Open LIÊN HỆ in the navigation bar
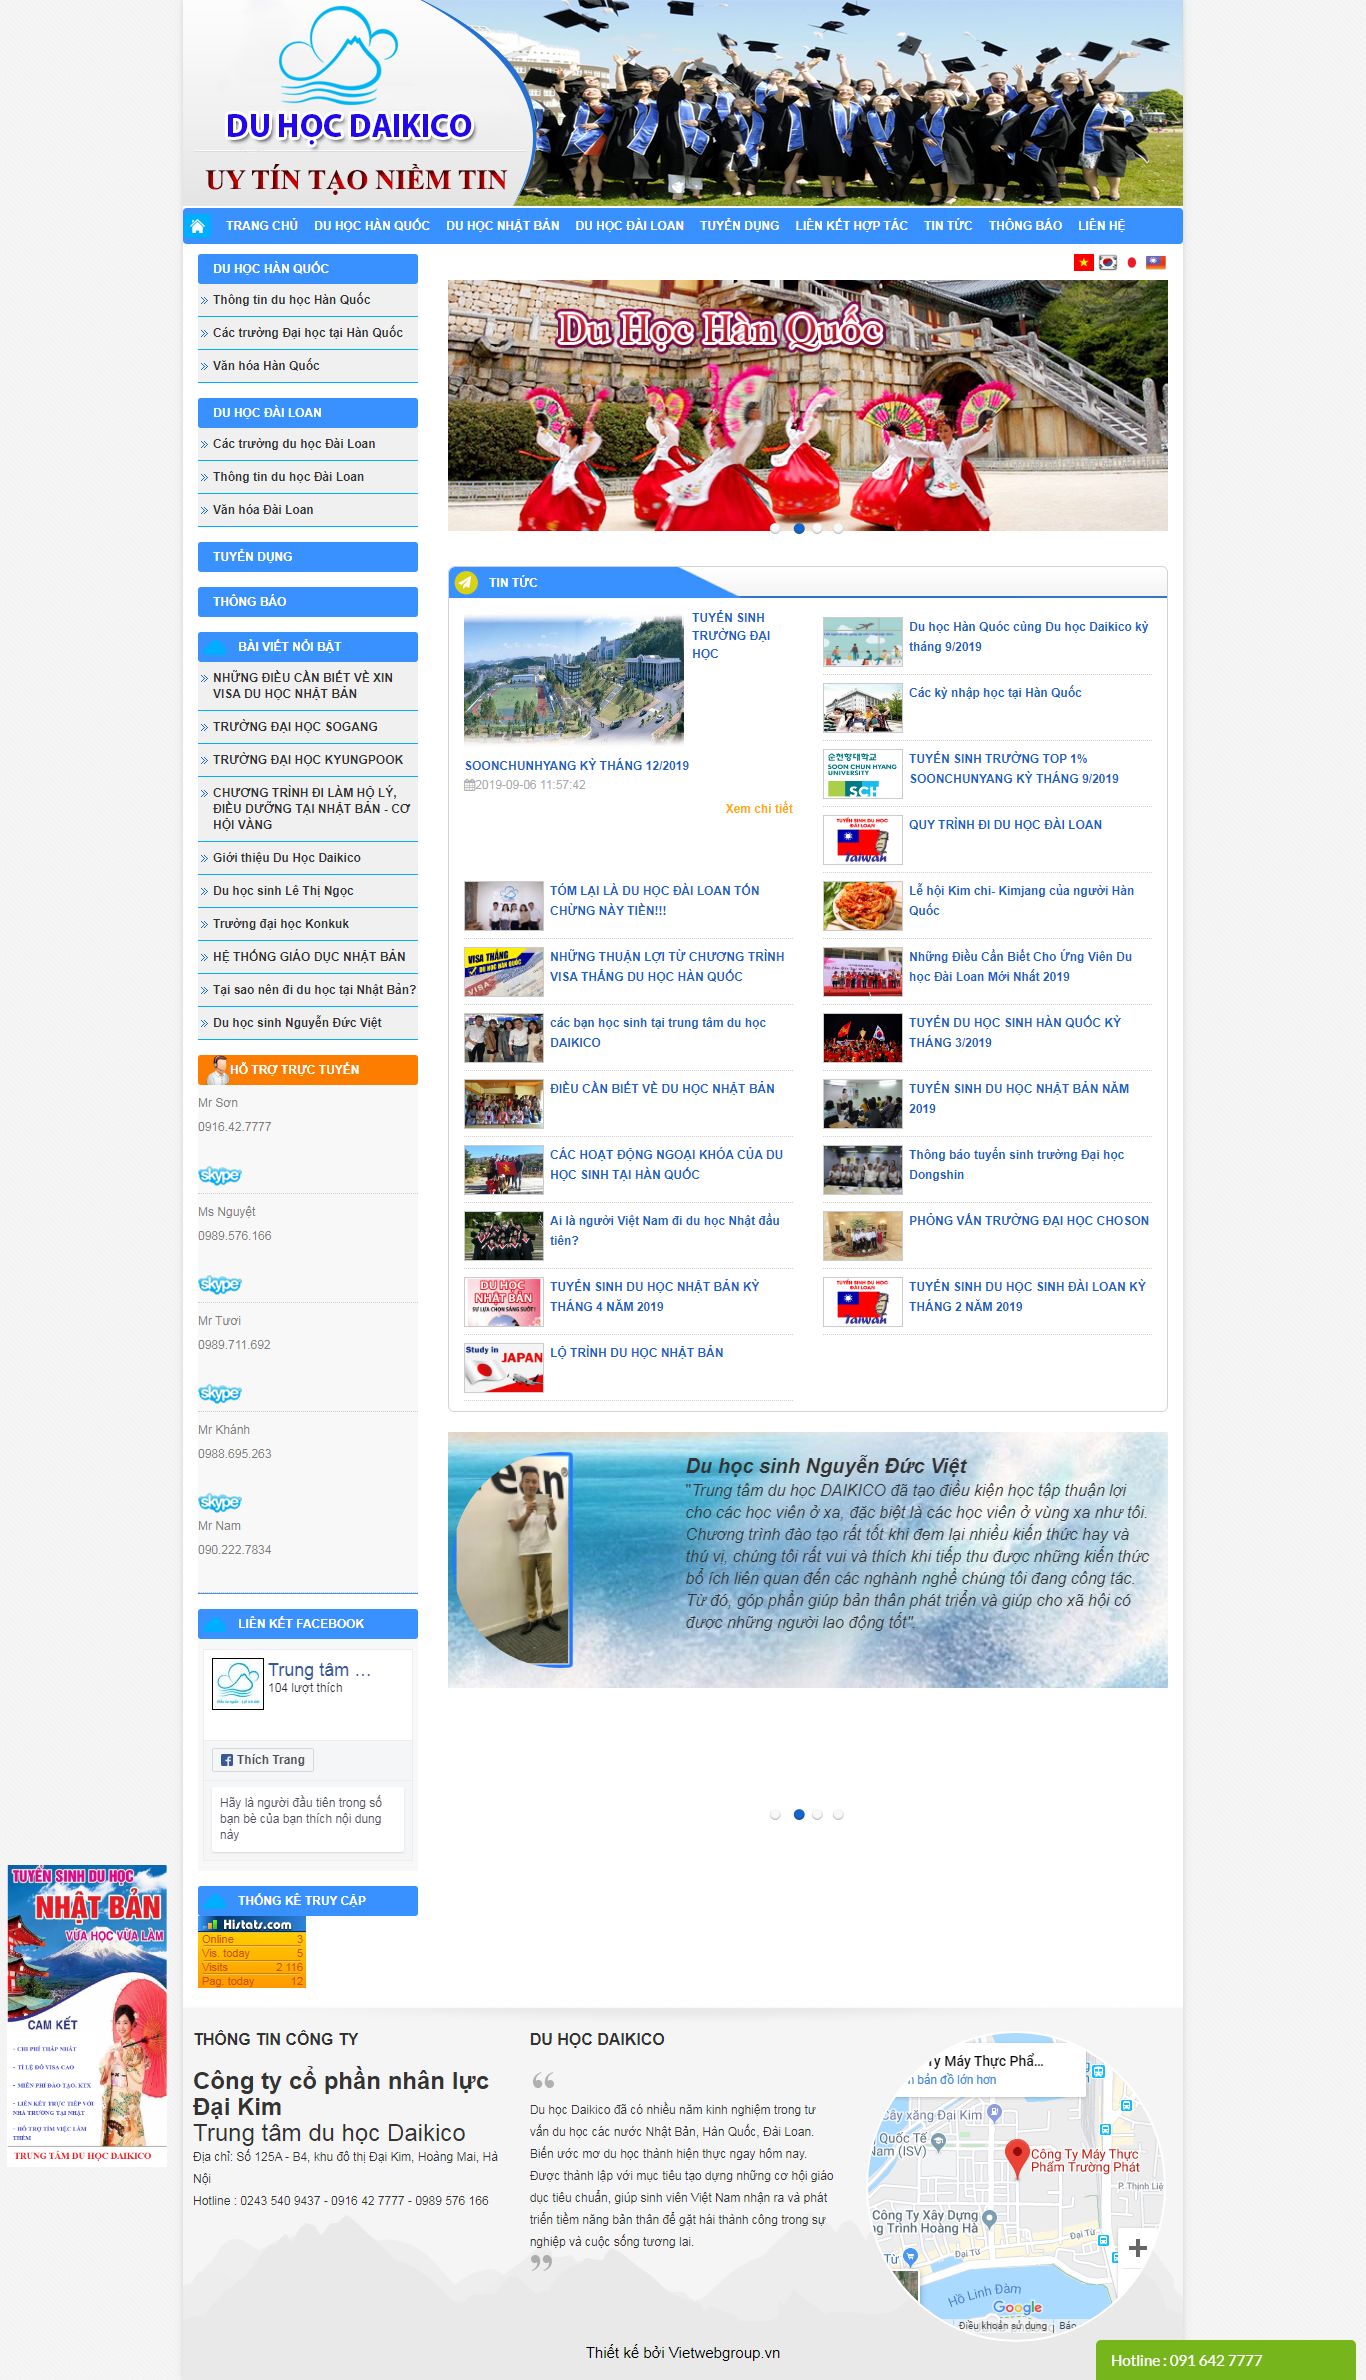 [1102, 226]
